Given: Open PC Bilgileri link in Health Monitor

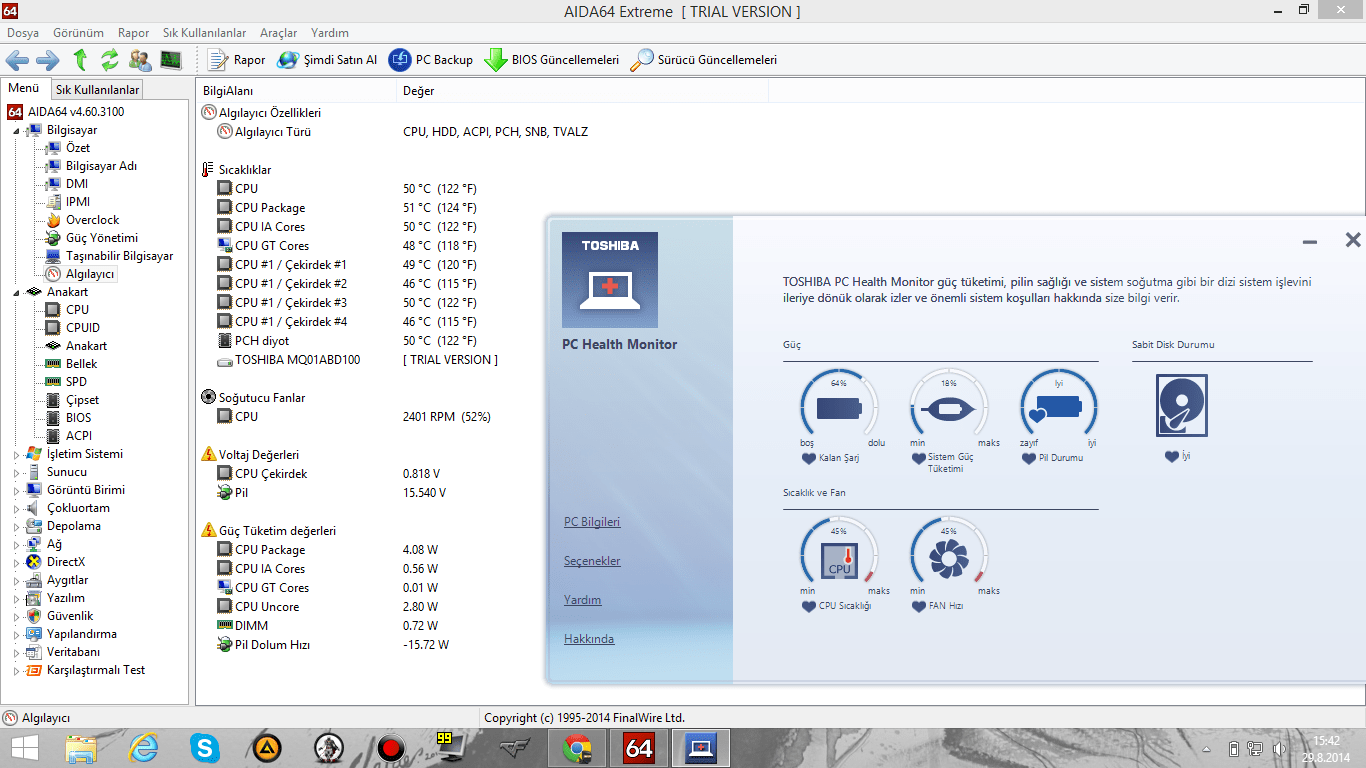Looking at the screenshot, I should [x=592, y=522].
